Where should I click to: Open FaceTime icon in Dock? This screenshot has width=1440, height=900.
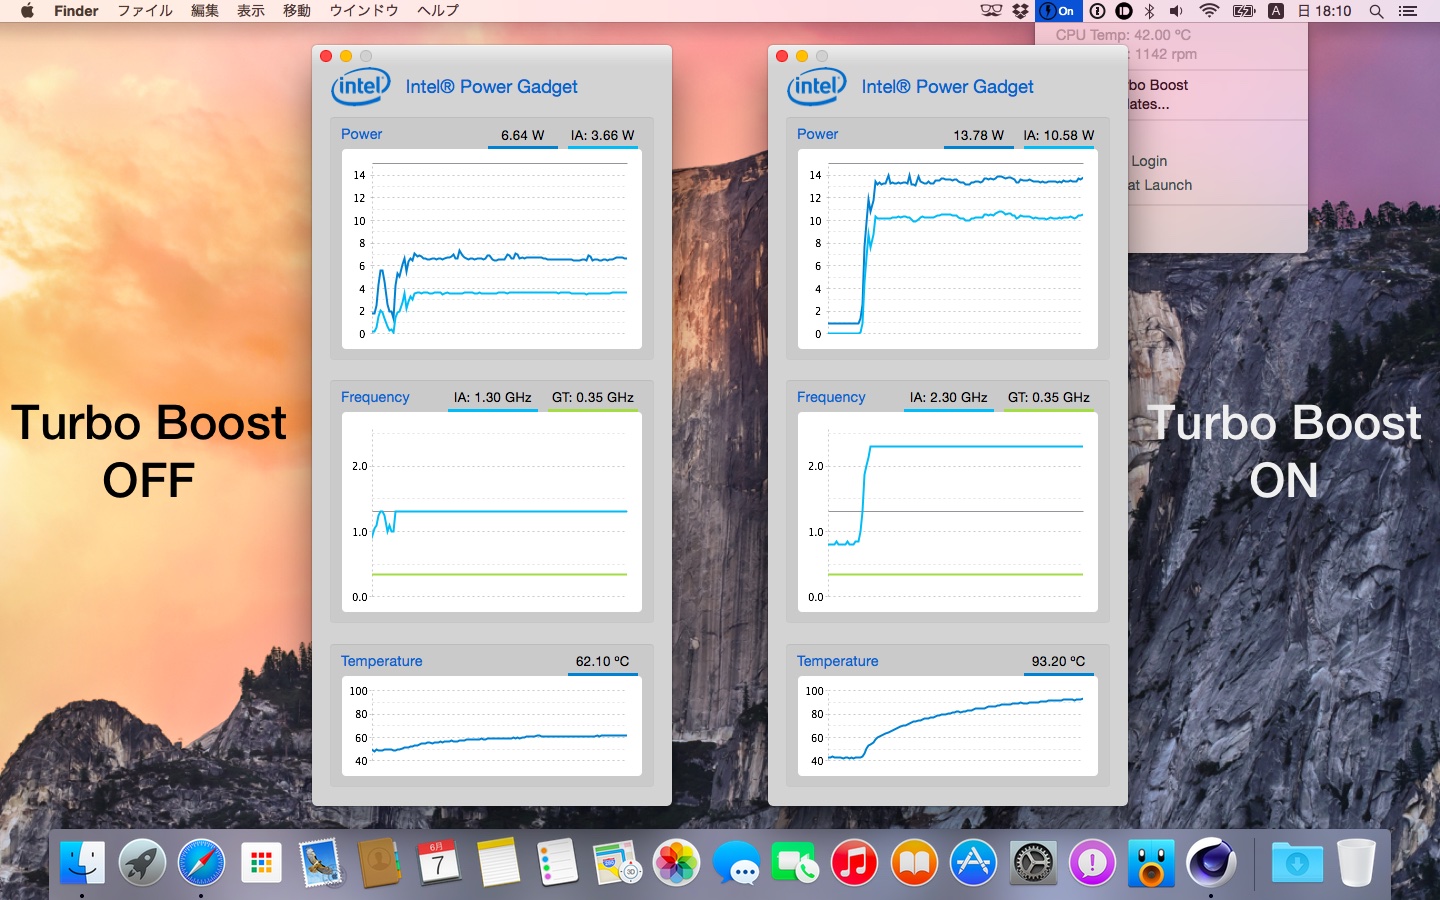(x=795, y=862)
